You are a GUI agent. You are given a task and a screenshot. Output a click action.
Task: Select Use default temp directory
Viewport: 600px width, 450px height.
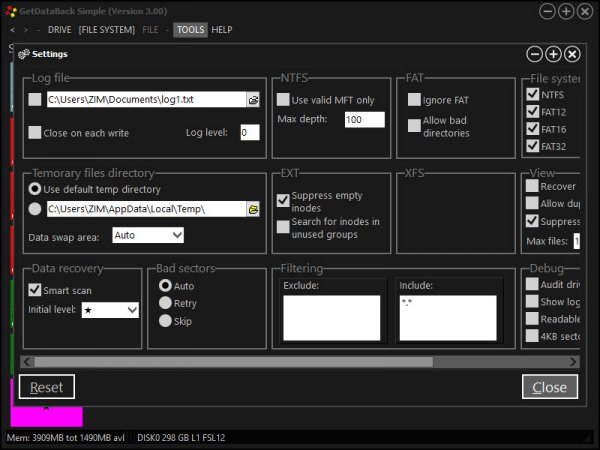pos(35,189)
